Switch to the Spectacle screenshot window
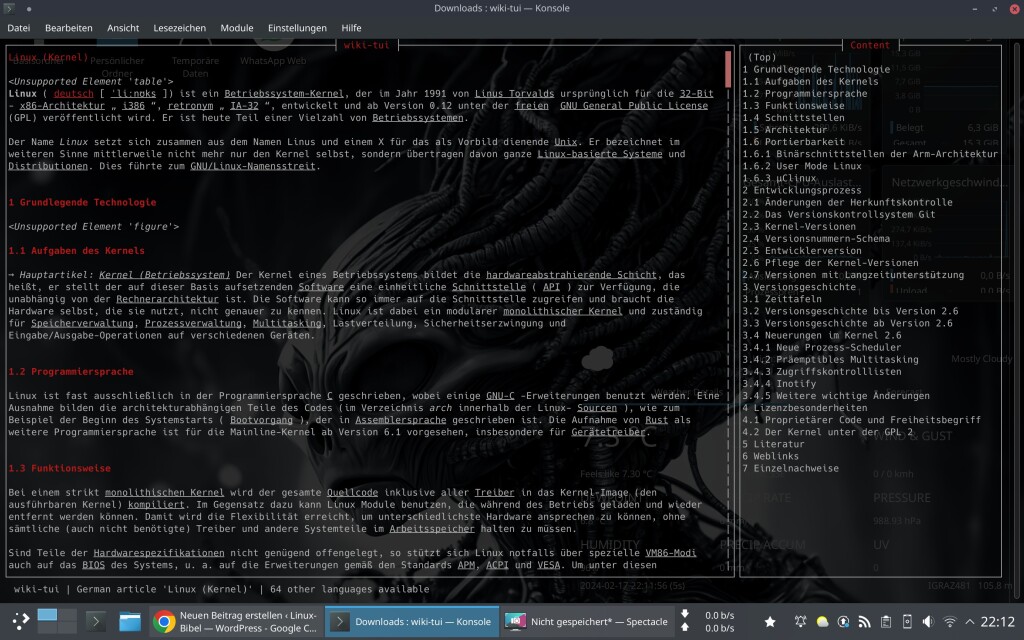 (587, 621)
